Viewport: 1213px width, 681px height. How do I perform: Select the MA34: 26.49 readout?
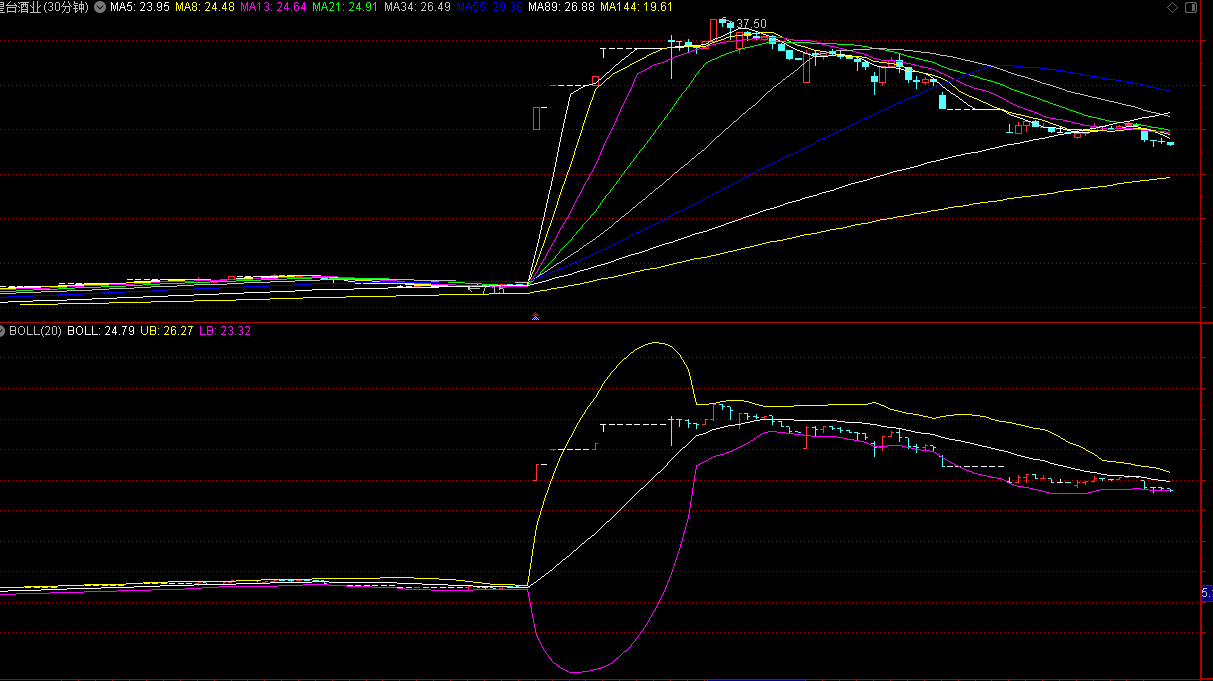pyautogui.click(x=417, y=7)
